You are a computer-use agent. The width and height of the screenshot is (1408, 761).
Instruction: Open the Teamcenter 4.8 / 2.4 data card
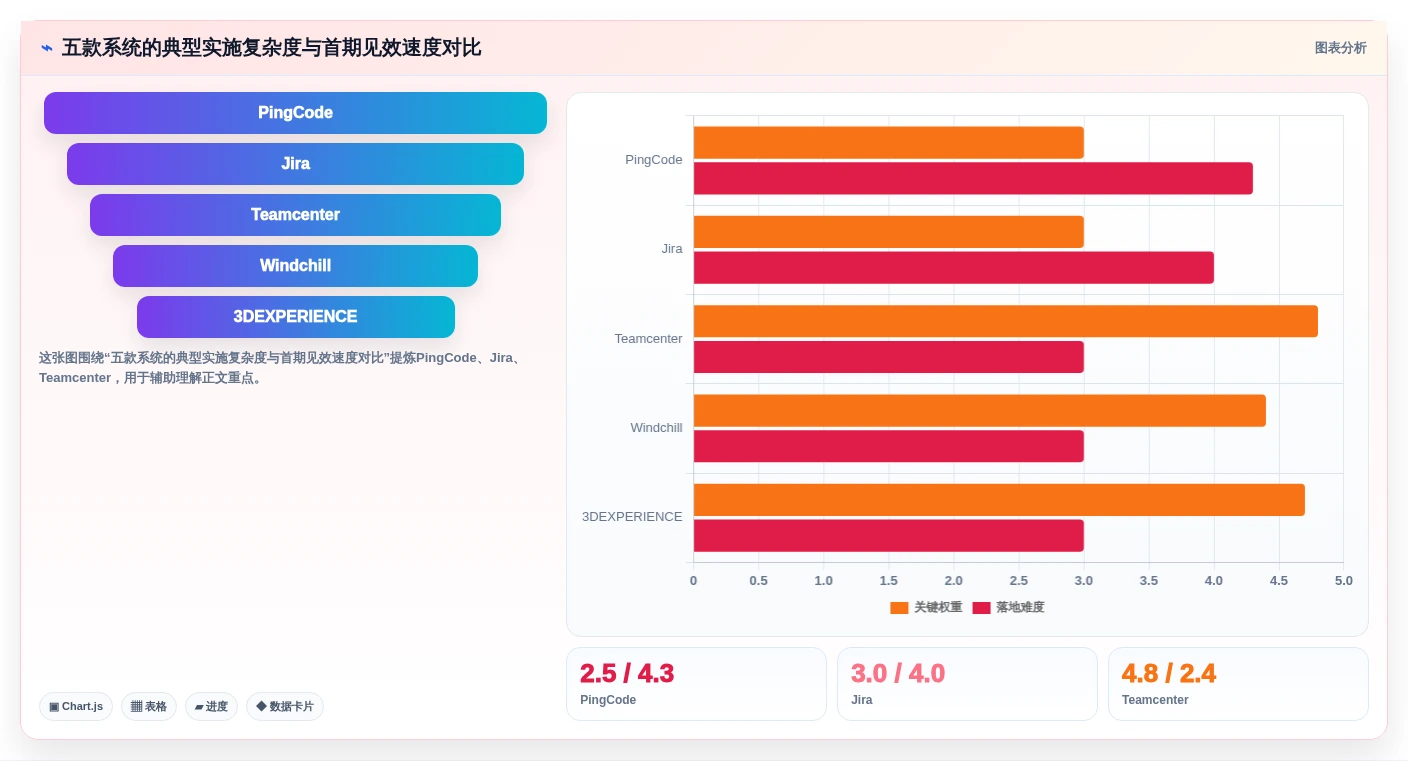[x=1238, y=684]
